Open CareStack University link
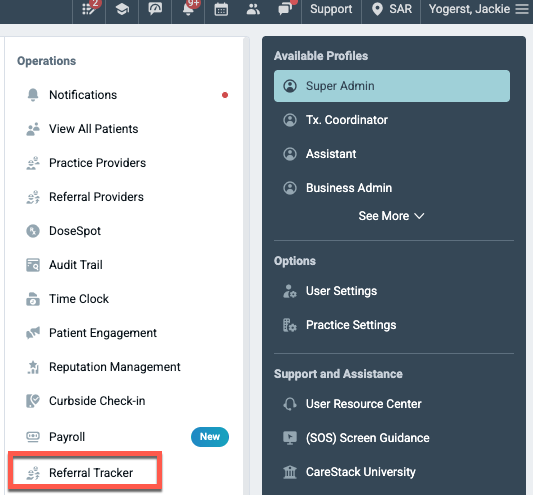533x495 pixels. (360, 472)
